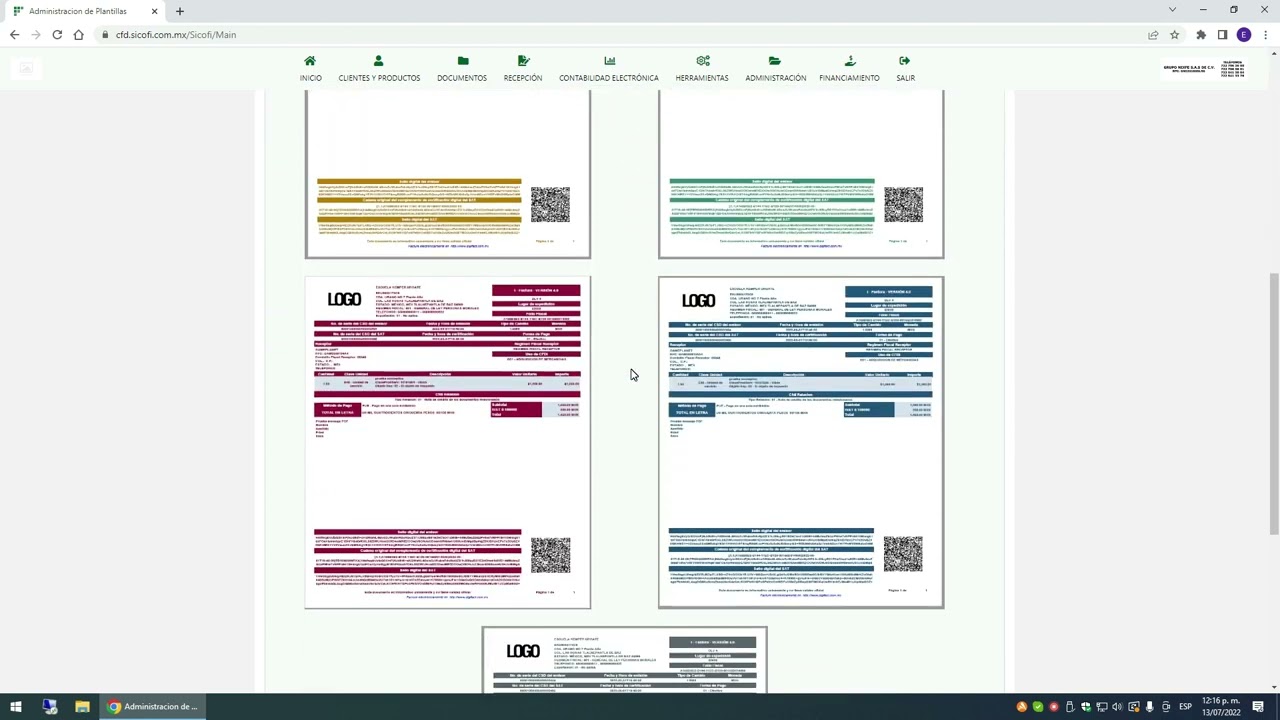
Task: Open a new browser tab
Action: point(180,11)
